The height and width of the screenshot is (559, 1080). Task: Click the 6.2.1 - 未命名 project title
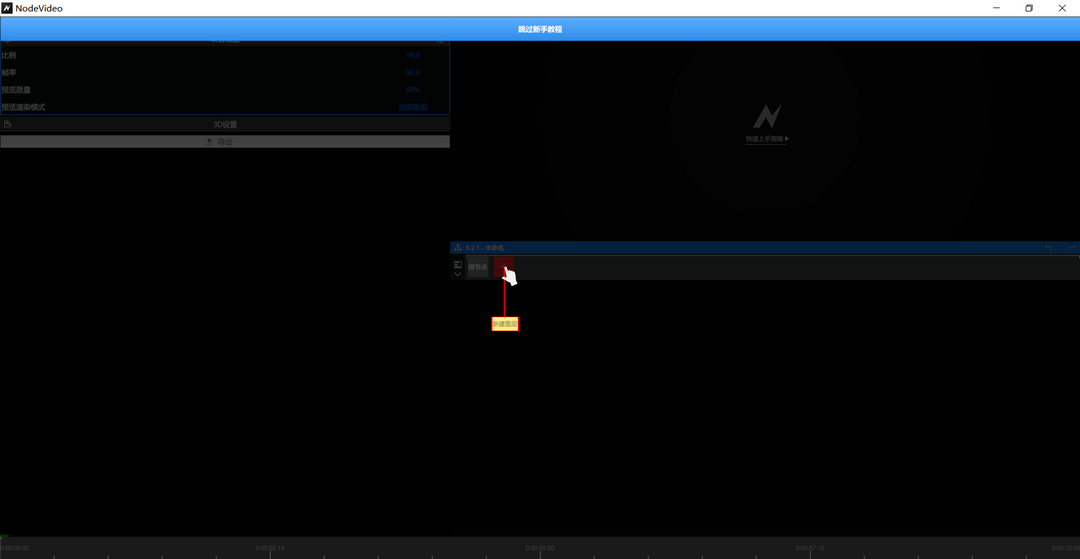click(x=485, y=248)
